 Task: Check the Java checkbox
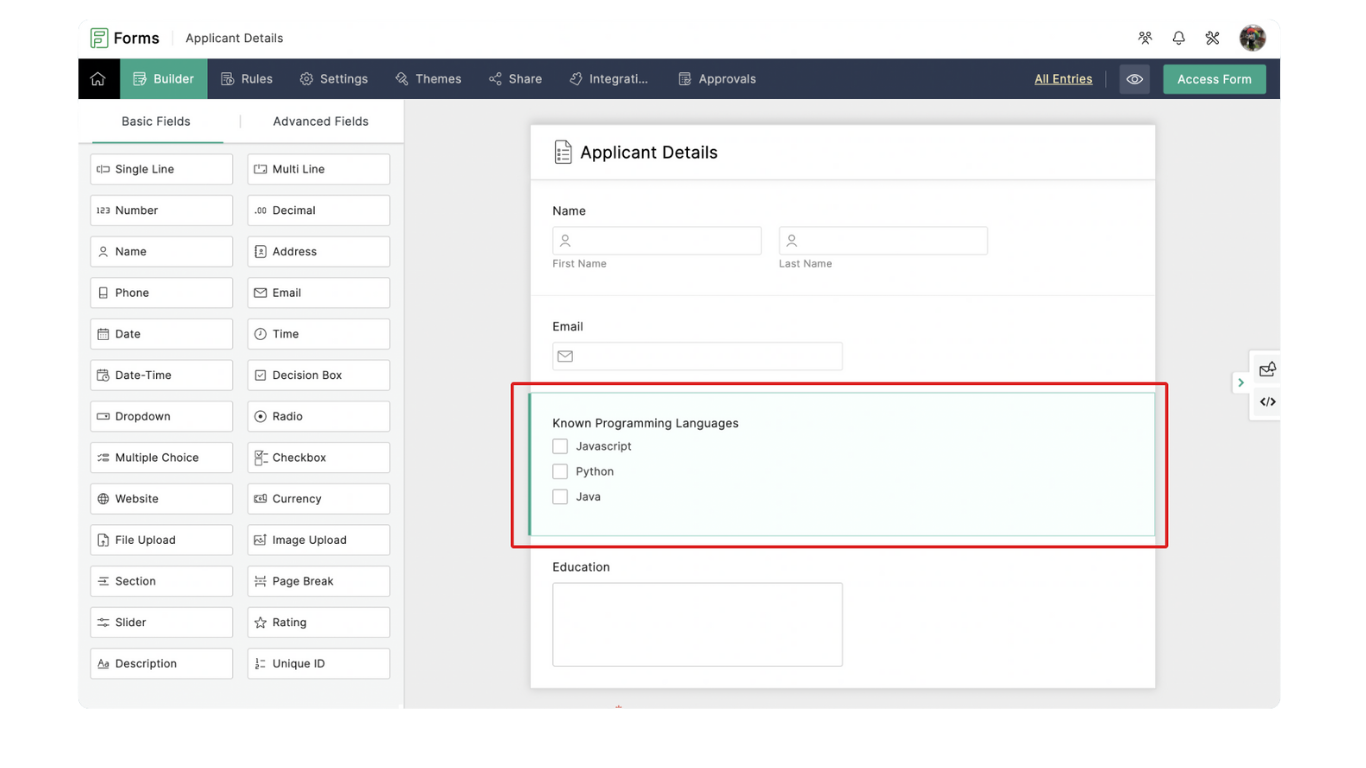click(x=560, y=496)
